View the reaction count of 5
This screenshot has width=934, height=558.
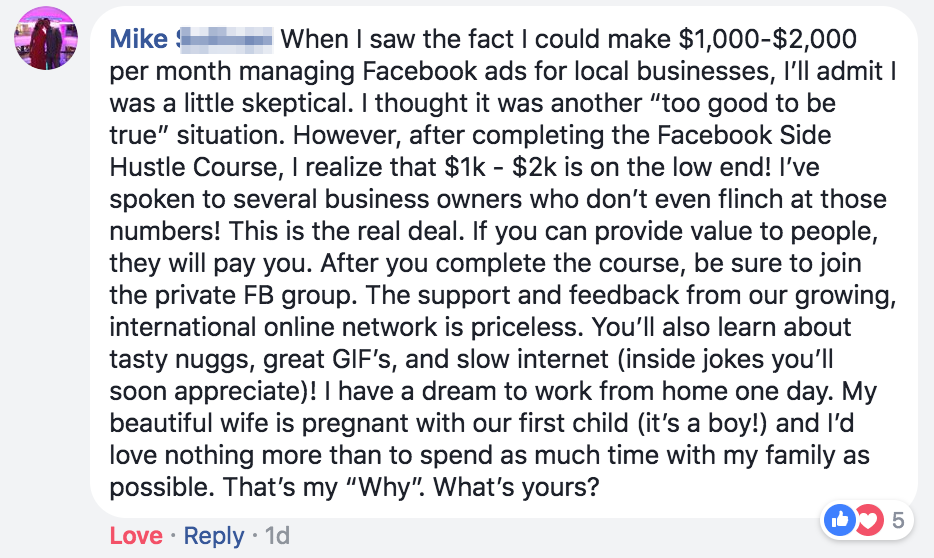click(x=898, y=520)
